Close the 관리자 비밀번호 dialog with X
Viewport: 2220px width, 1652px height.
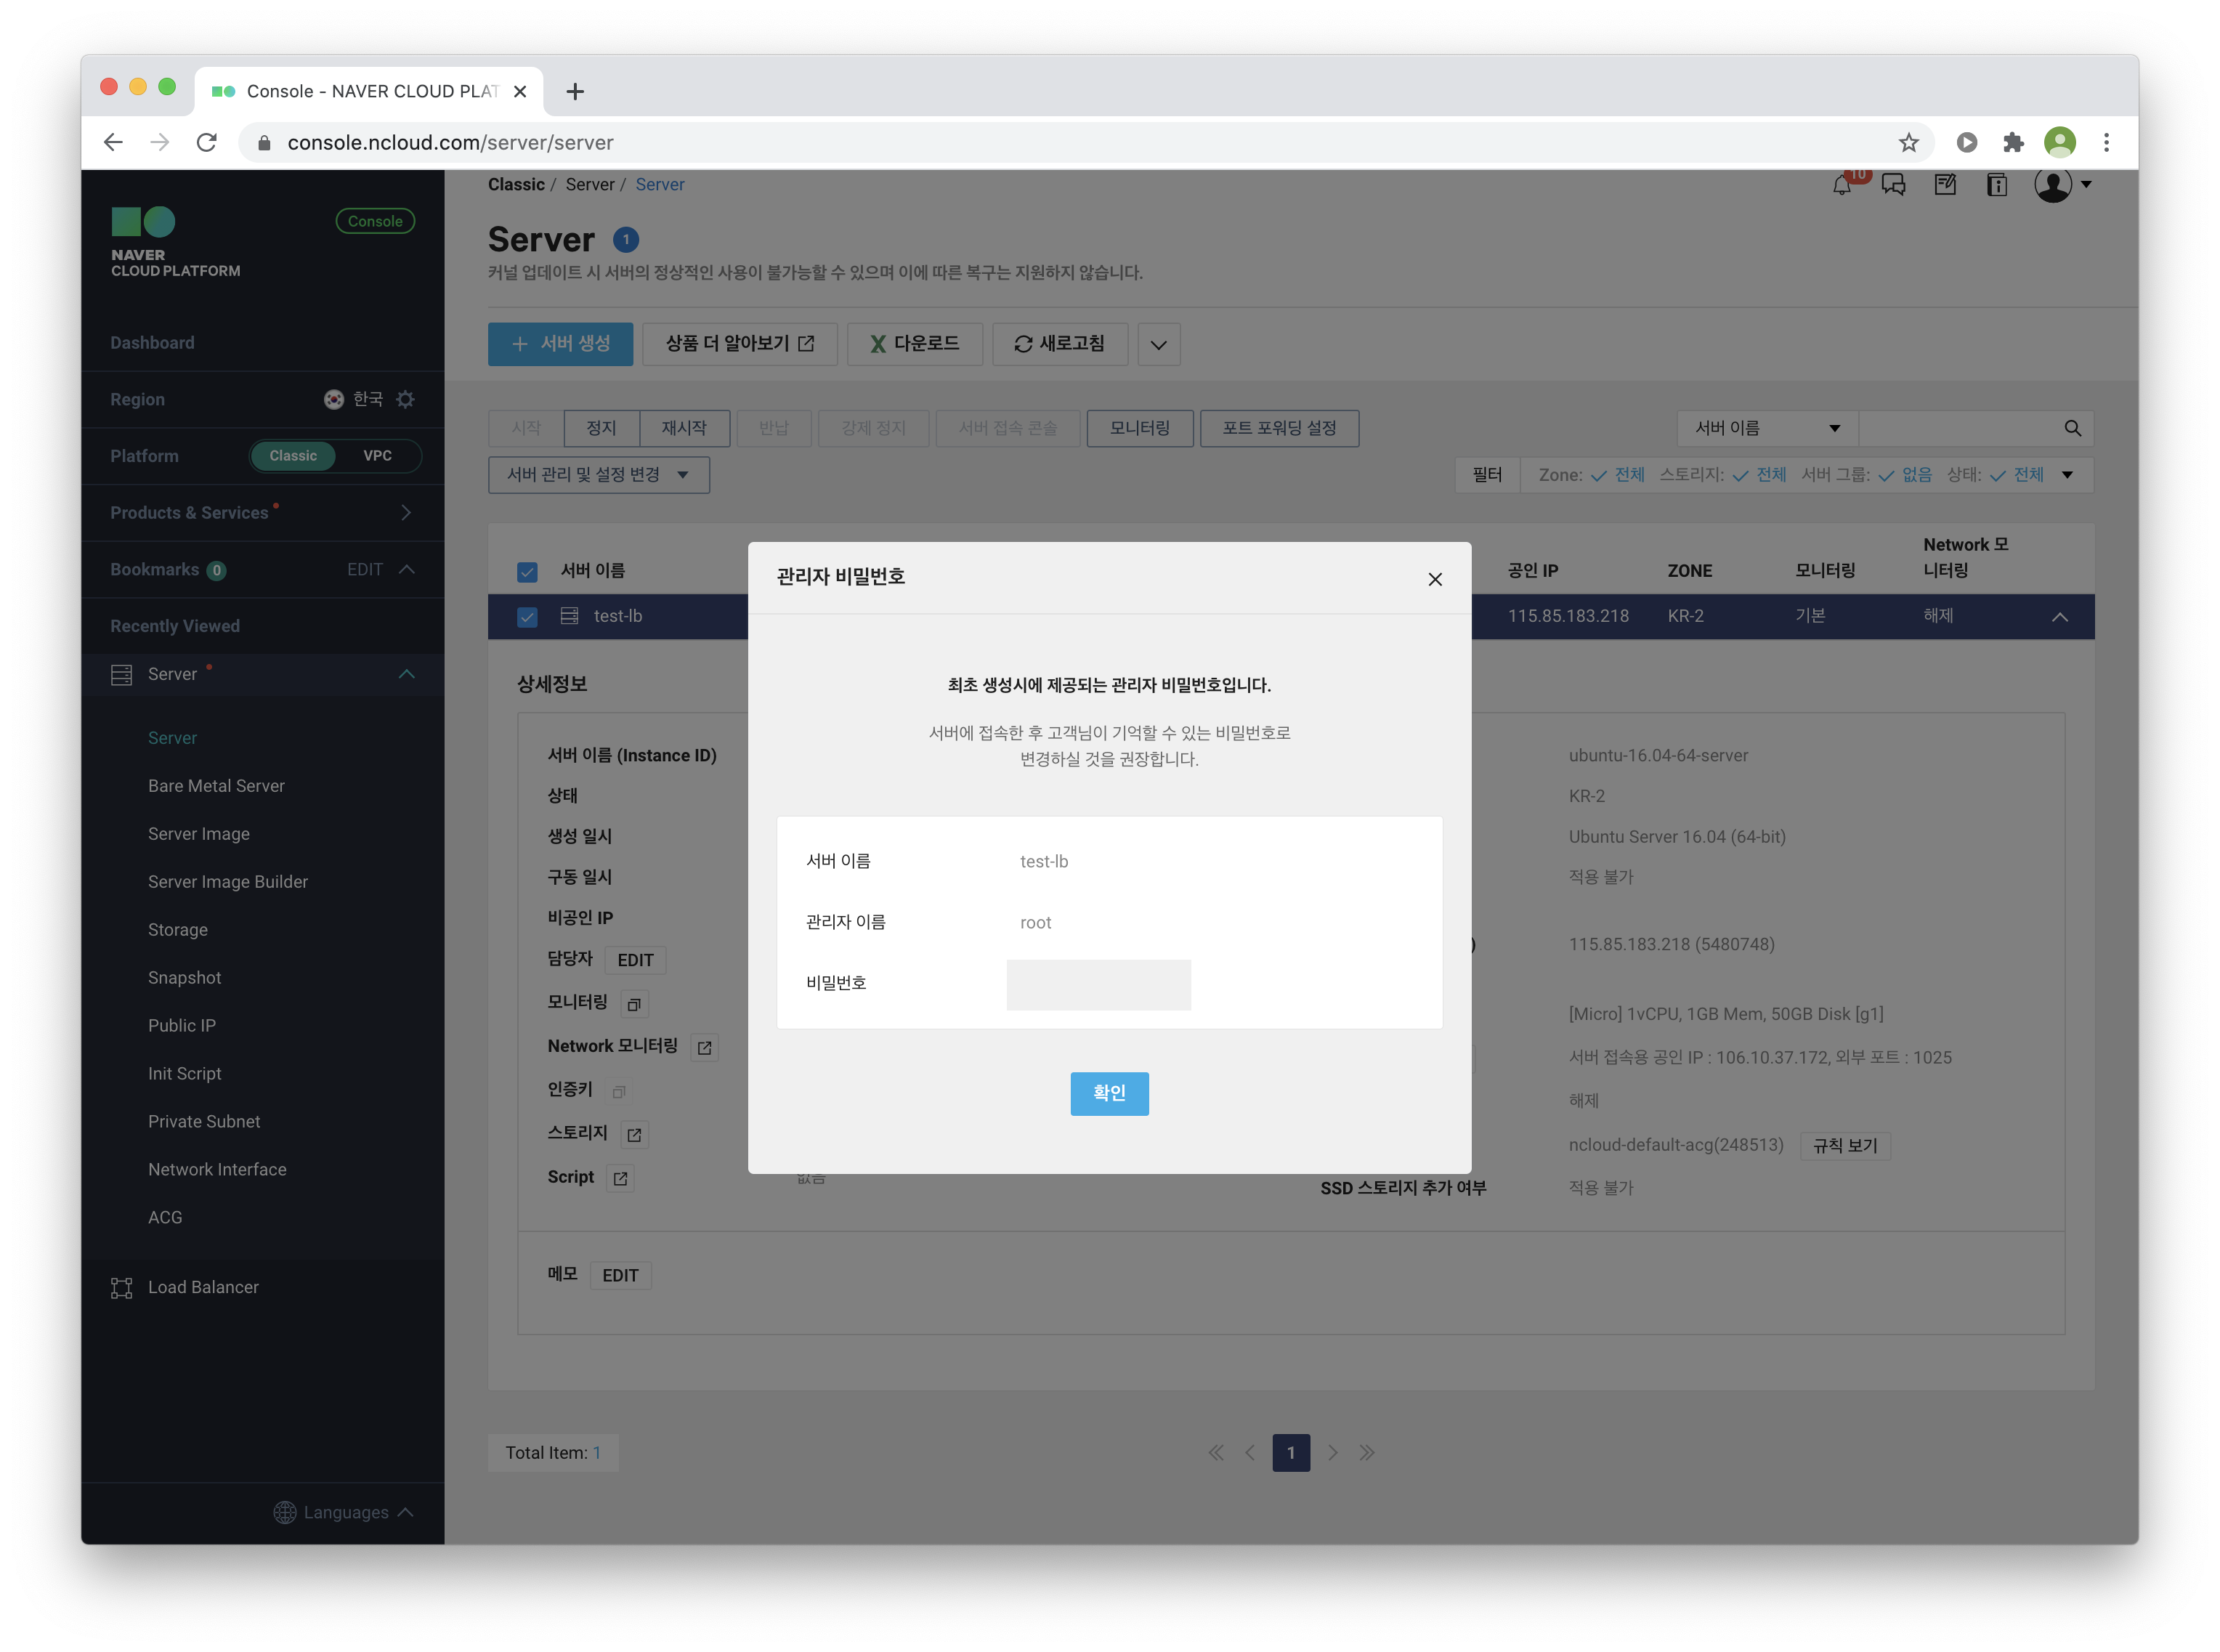[x=1435, y=579]
